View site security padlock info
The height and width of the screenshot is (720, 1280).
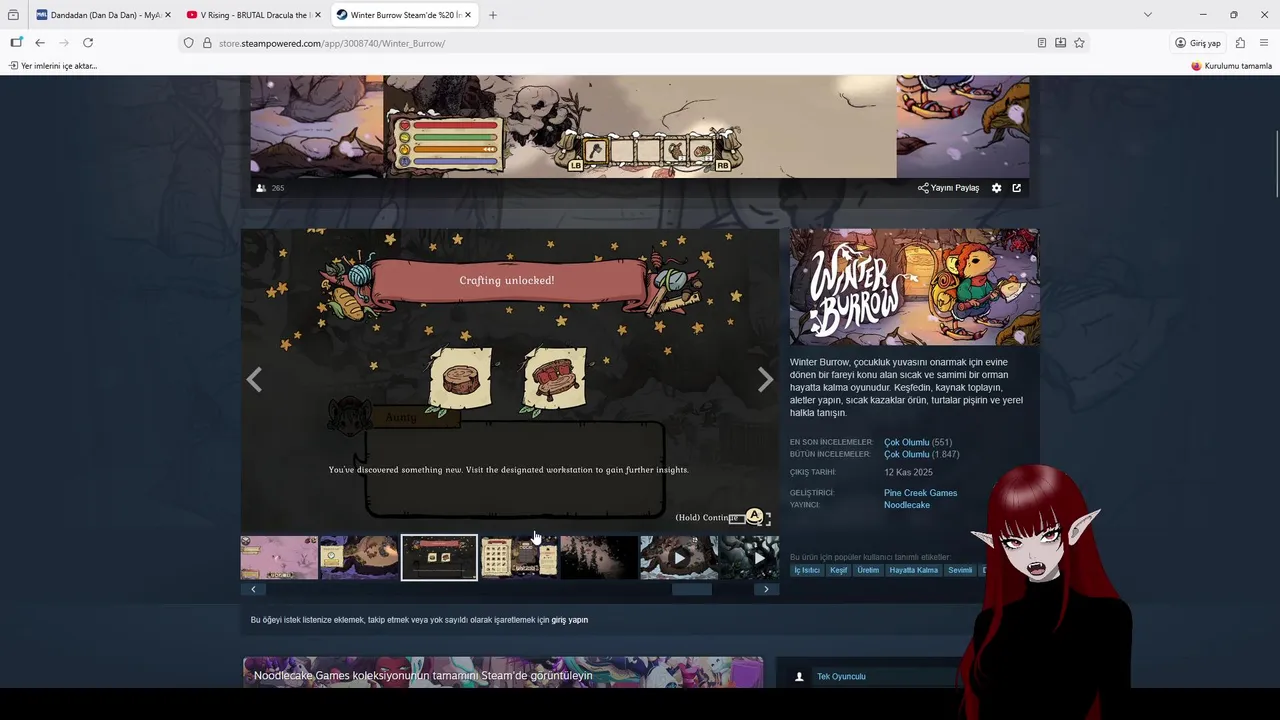tap(207, 43)
